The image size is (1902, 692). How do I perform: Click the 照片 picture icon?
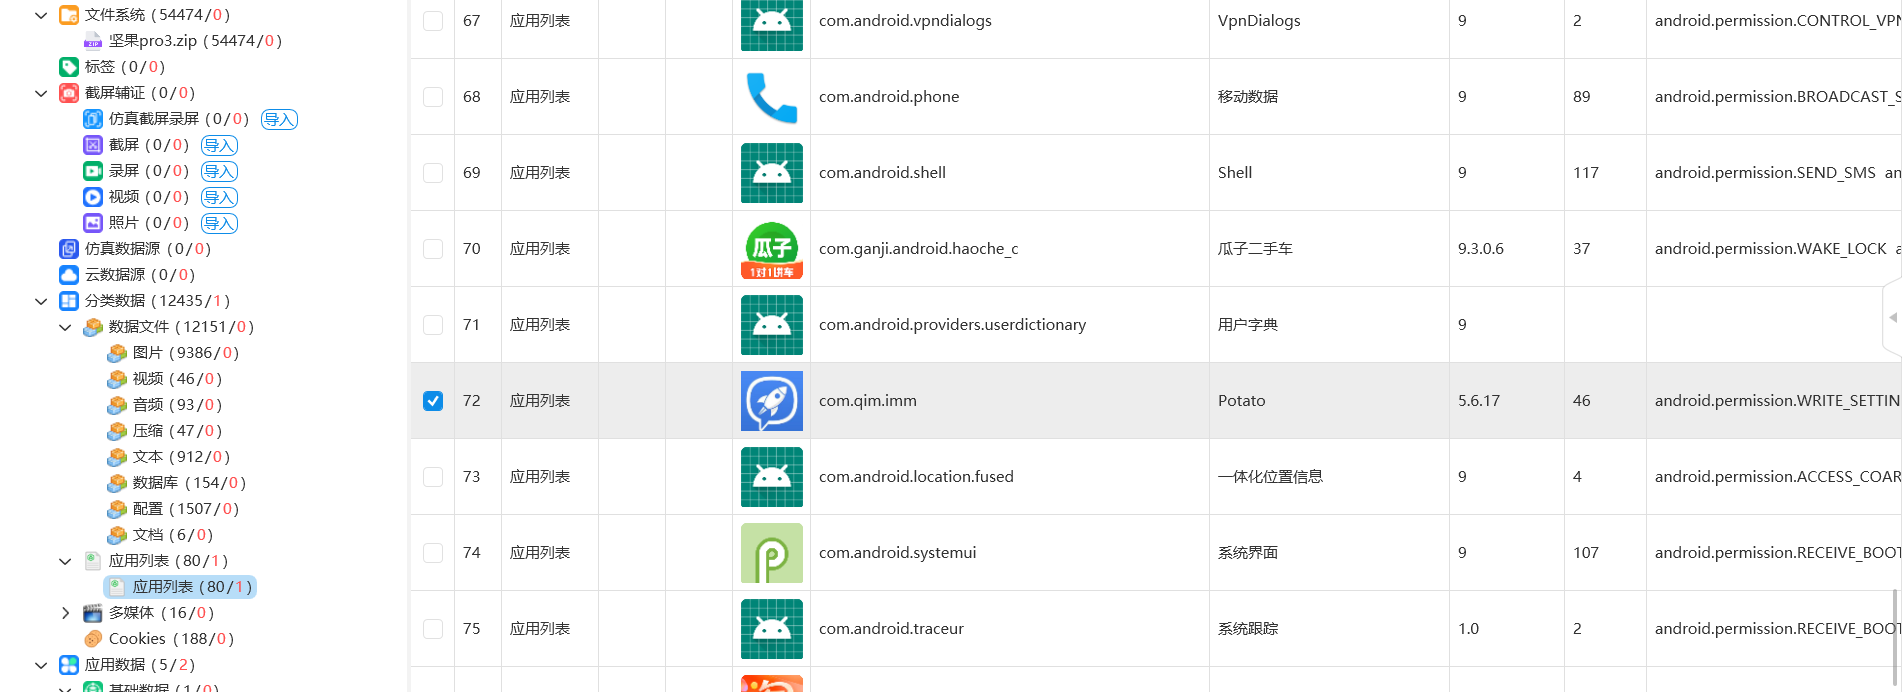(x=93, y=223)
